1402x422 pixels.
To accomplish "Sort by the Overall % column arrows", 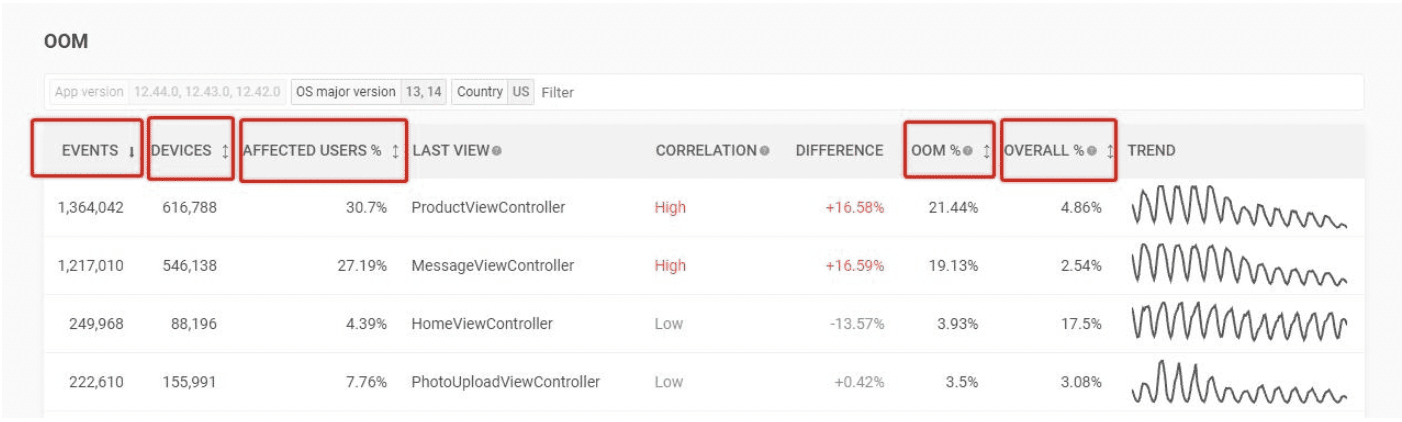I will coord(1110,151).
